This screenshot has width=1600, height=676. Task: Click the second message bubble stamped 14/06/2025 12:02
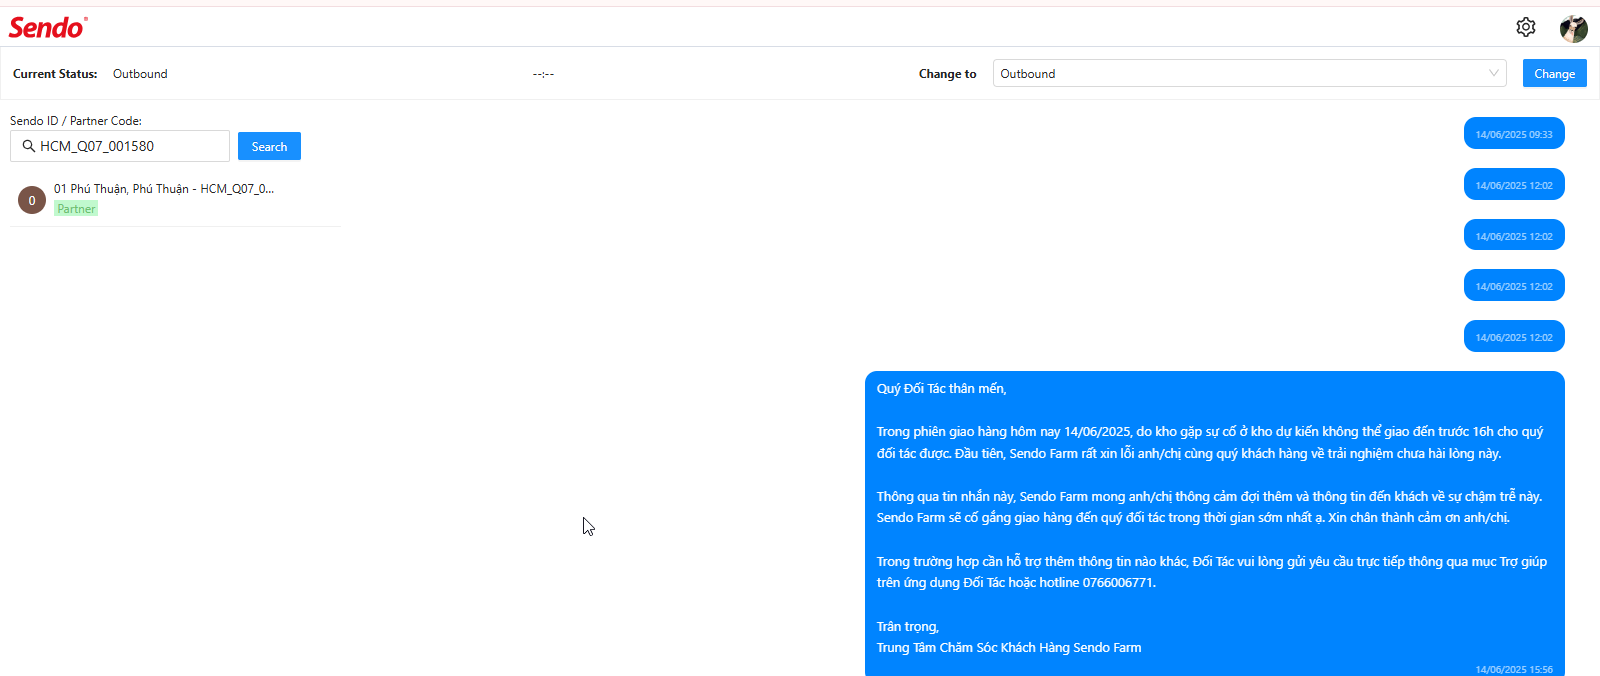(x=1514, y=236)
